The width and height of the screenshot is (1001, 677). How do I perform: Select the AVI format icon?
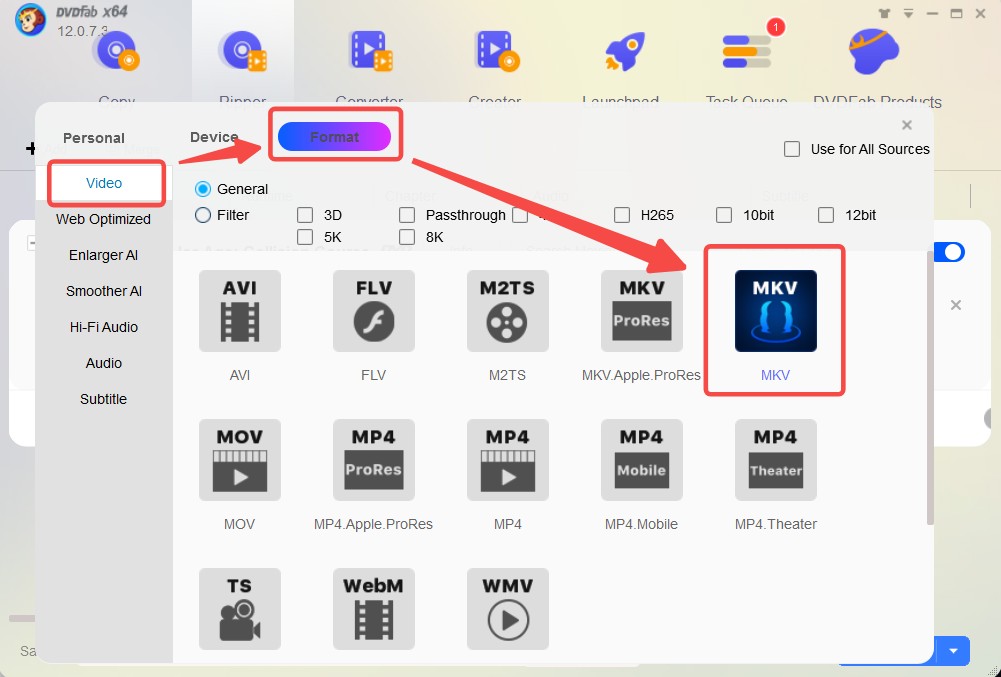[239, 311]
